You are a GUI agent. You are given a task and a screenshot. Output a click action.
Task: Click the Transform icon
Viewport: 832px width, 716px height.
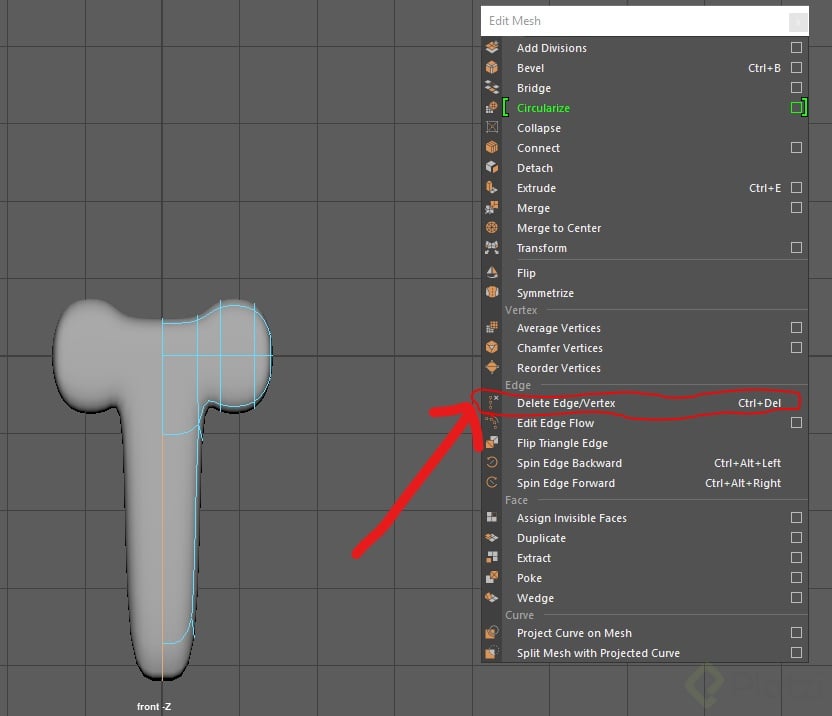tap(492, 248)
